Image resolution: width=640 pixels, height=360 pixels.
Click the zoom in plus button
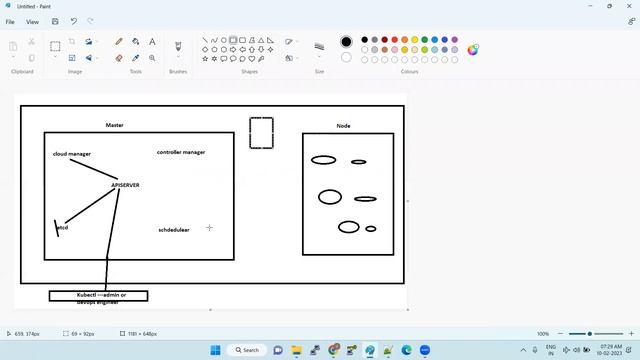pos(631,334)
